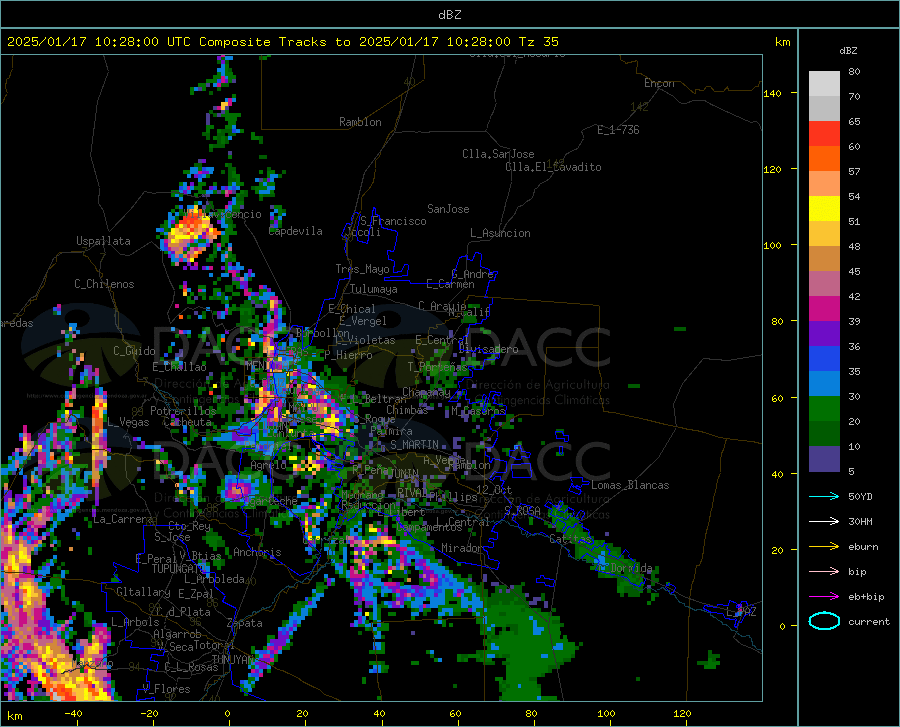Click the E_1-736 place label
The image size is (900, 727).
618,130
